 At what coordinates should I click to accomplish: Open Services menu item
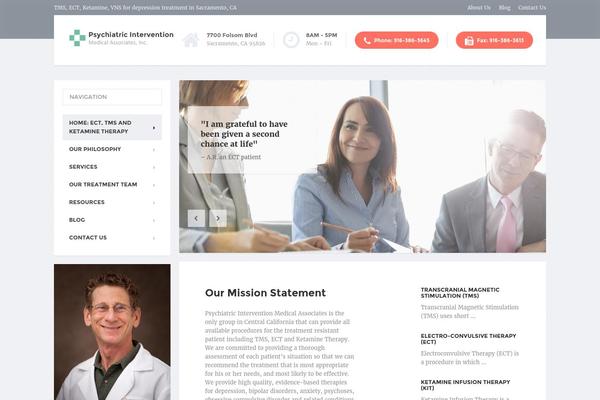point(112,167)
